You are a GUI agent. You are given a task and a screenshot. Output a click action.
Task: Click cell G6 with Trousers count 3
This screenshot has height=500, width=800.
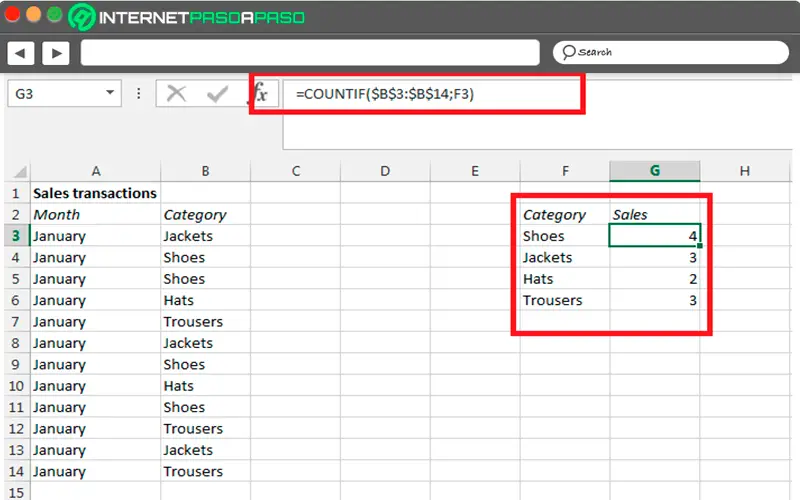[655, 301]
